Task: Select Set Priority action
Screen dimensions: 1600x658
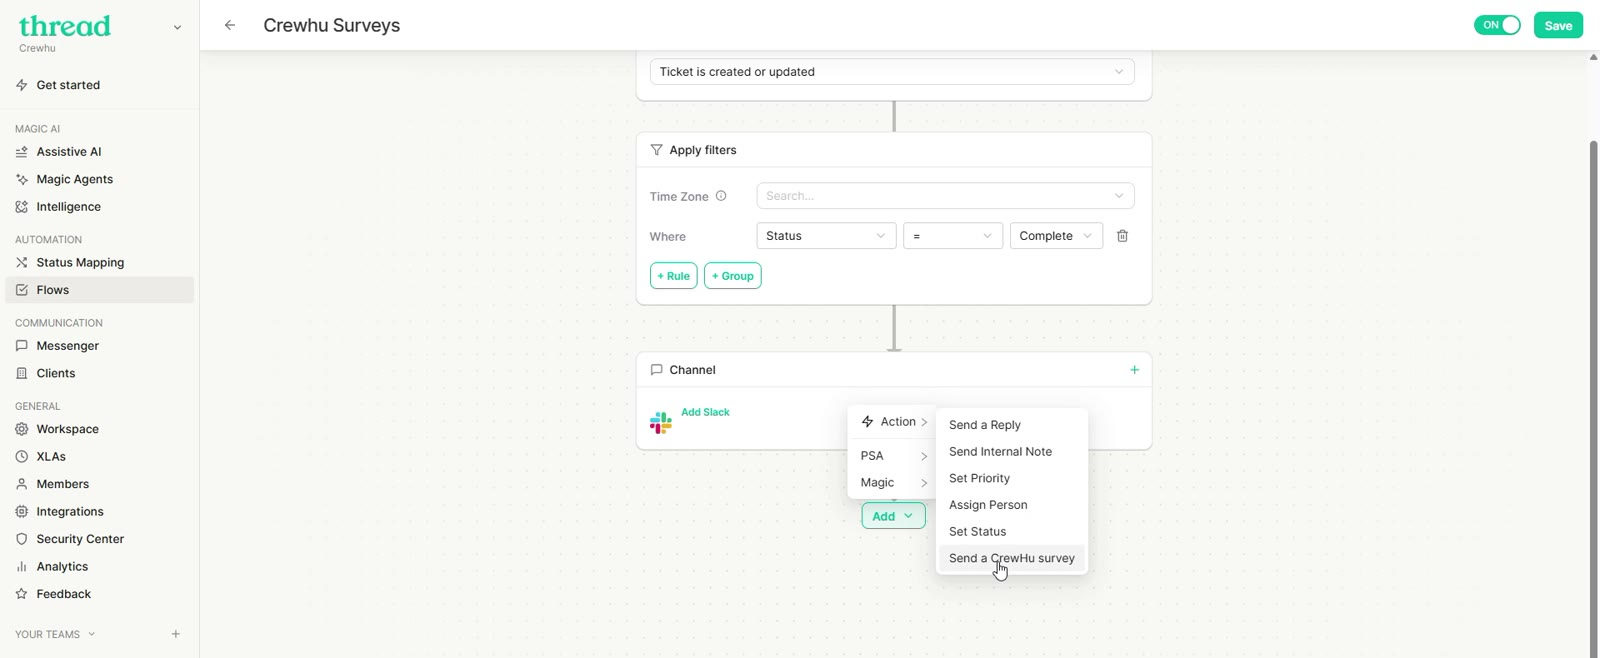Action: point(1011,478)
